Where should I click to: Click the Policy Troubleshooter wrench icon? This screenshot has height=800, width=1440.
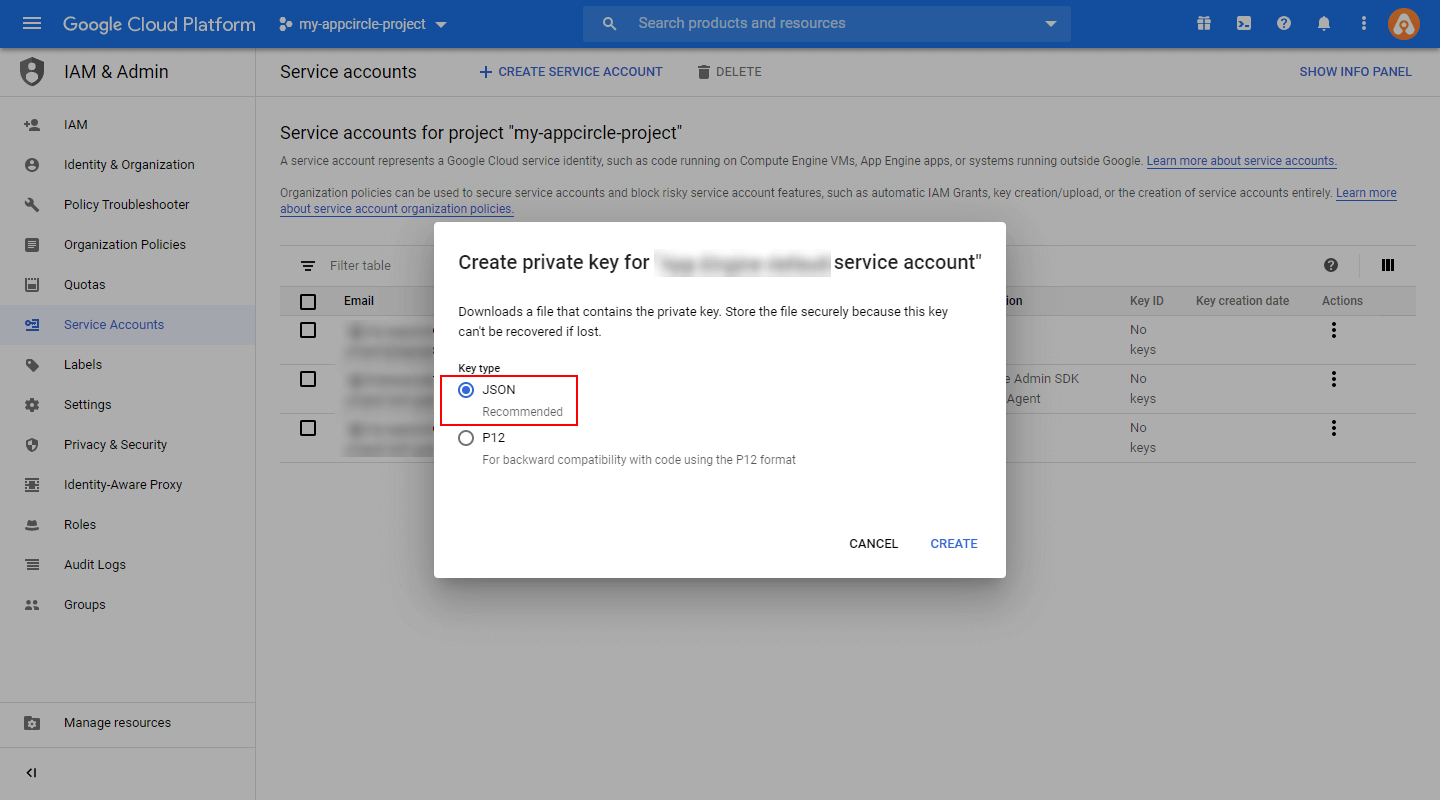tap(32, 205)
